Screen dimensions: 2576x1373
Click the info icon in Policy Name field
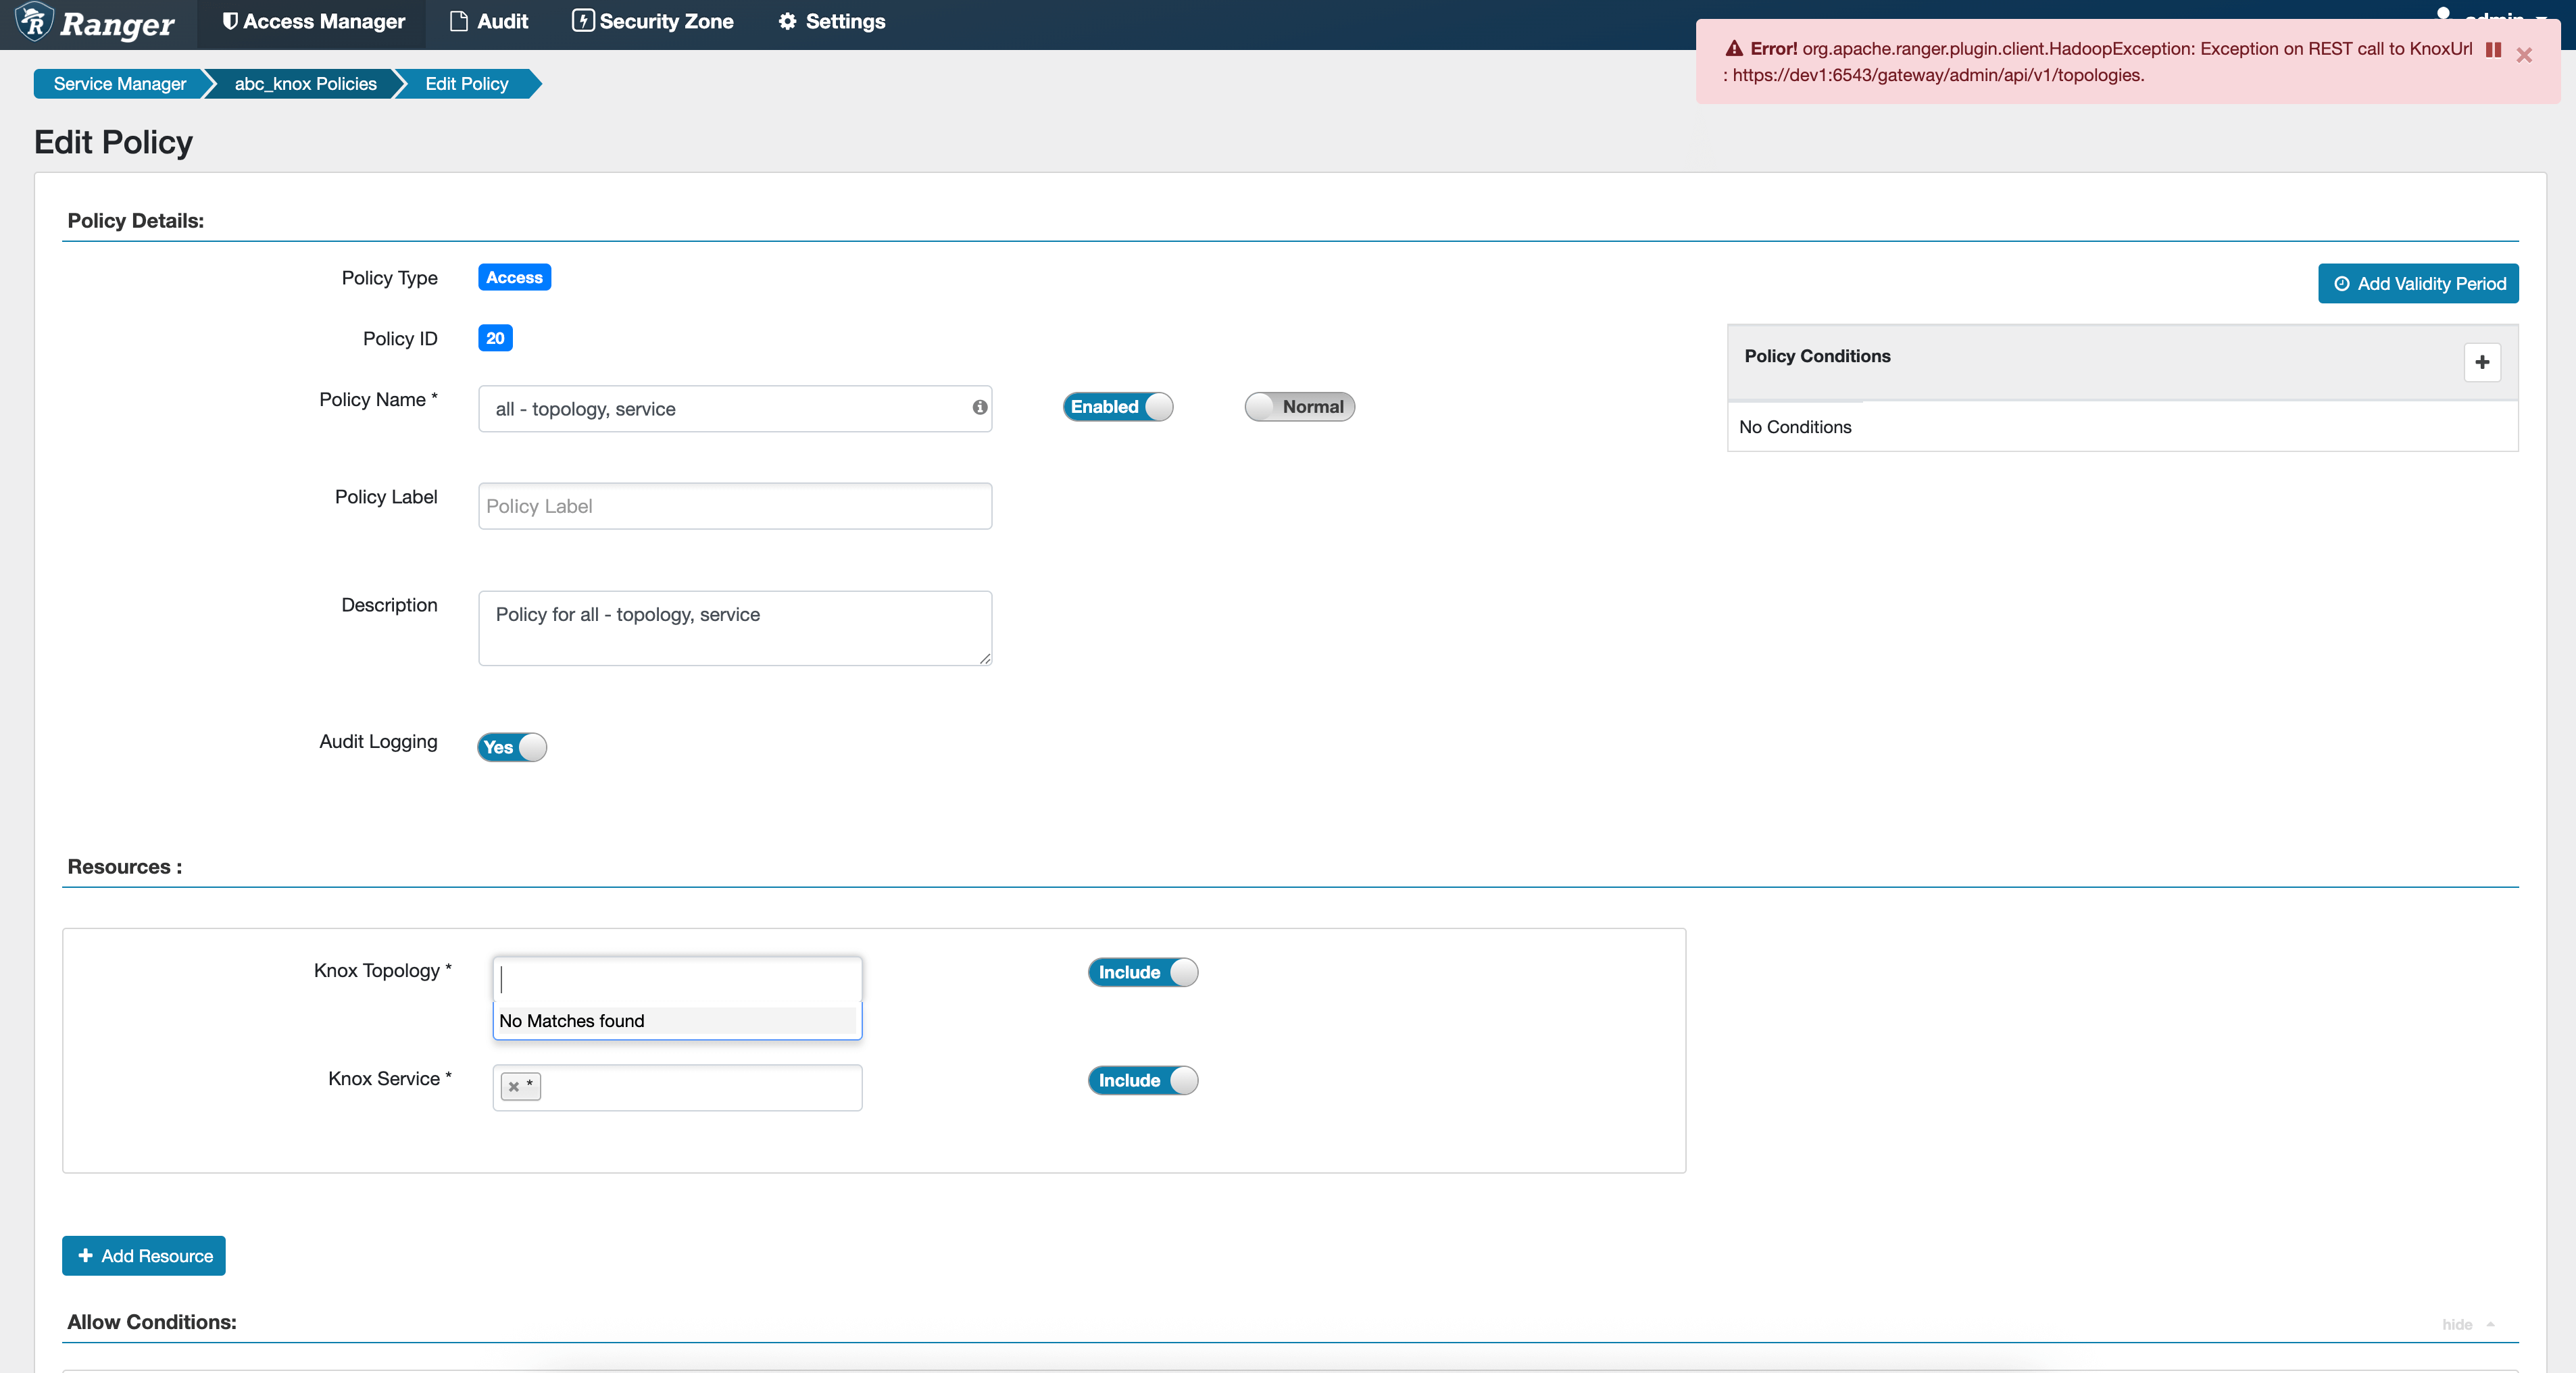[979, 407]
